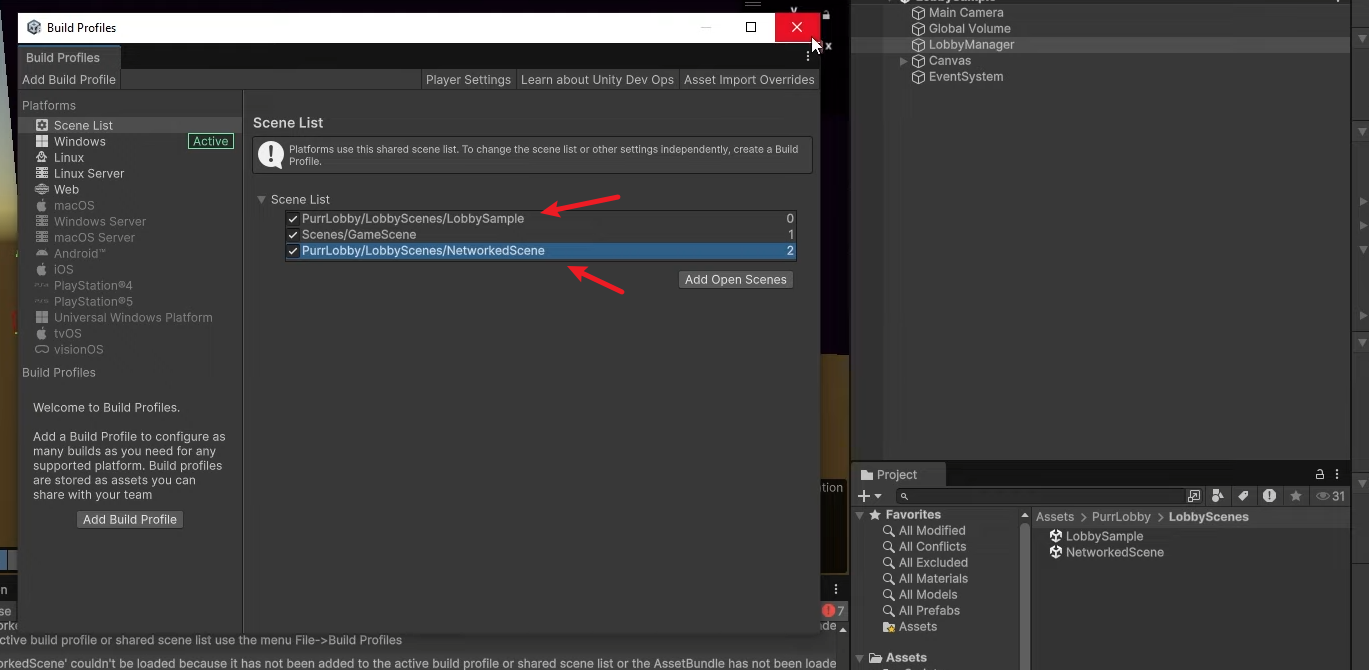This screenshot has height=670, width=1369.
Task: Select the Linux penguin platform icon
Action: pyautogui.click(x=42, y=157)
